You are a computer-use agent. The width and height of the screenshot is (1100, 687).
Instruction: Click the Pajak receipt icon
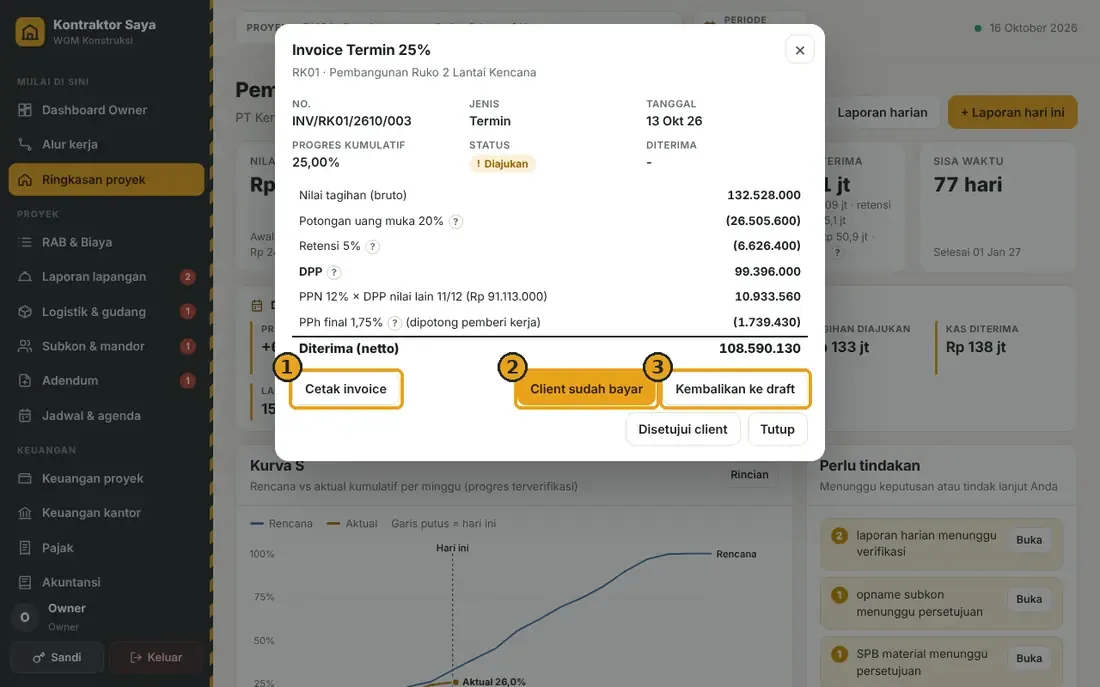coord(25,547)
